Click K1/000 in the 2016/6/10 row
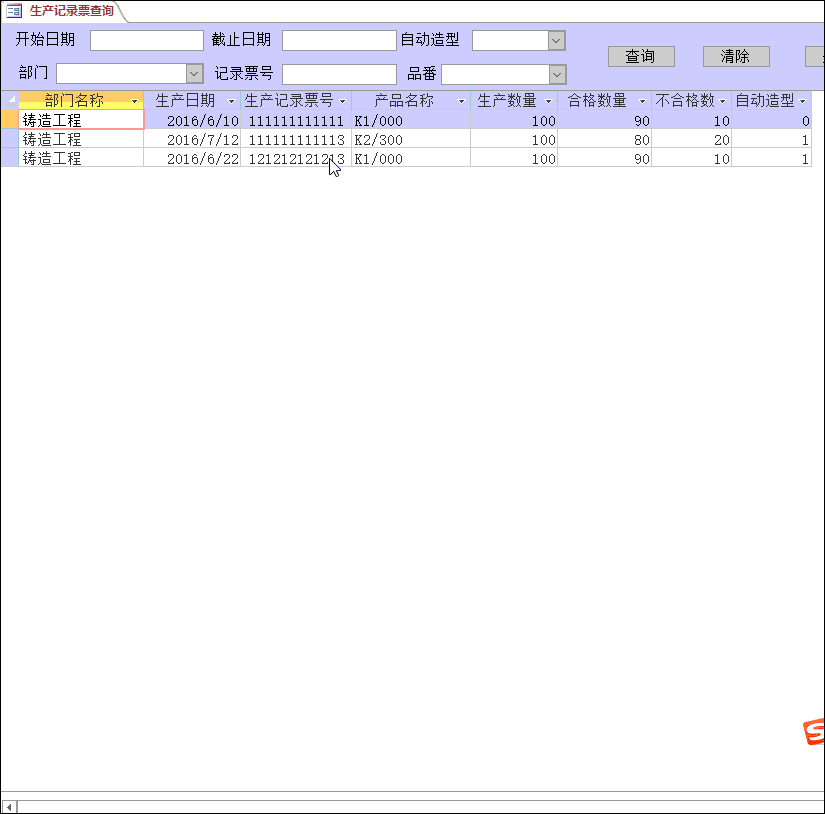The image size is (825, 814). [x=411, y=120]
